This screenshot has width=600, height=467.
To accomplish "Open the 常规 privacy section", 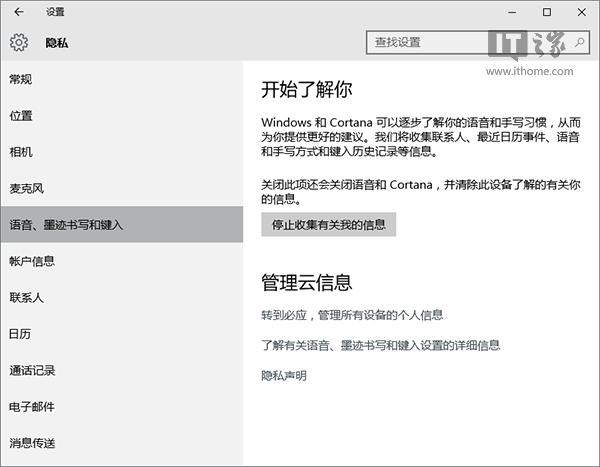I will click(21, 79).
